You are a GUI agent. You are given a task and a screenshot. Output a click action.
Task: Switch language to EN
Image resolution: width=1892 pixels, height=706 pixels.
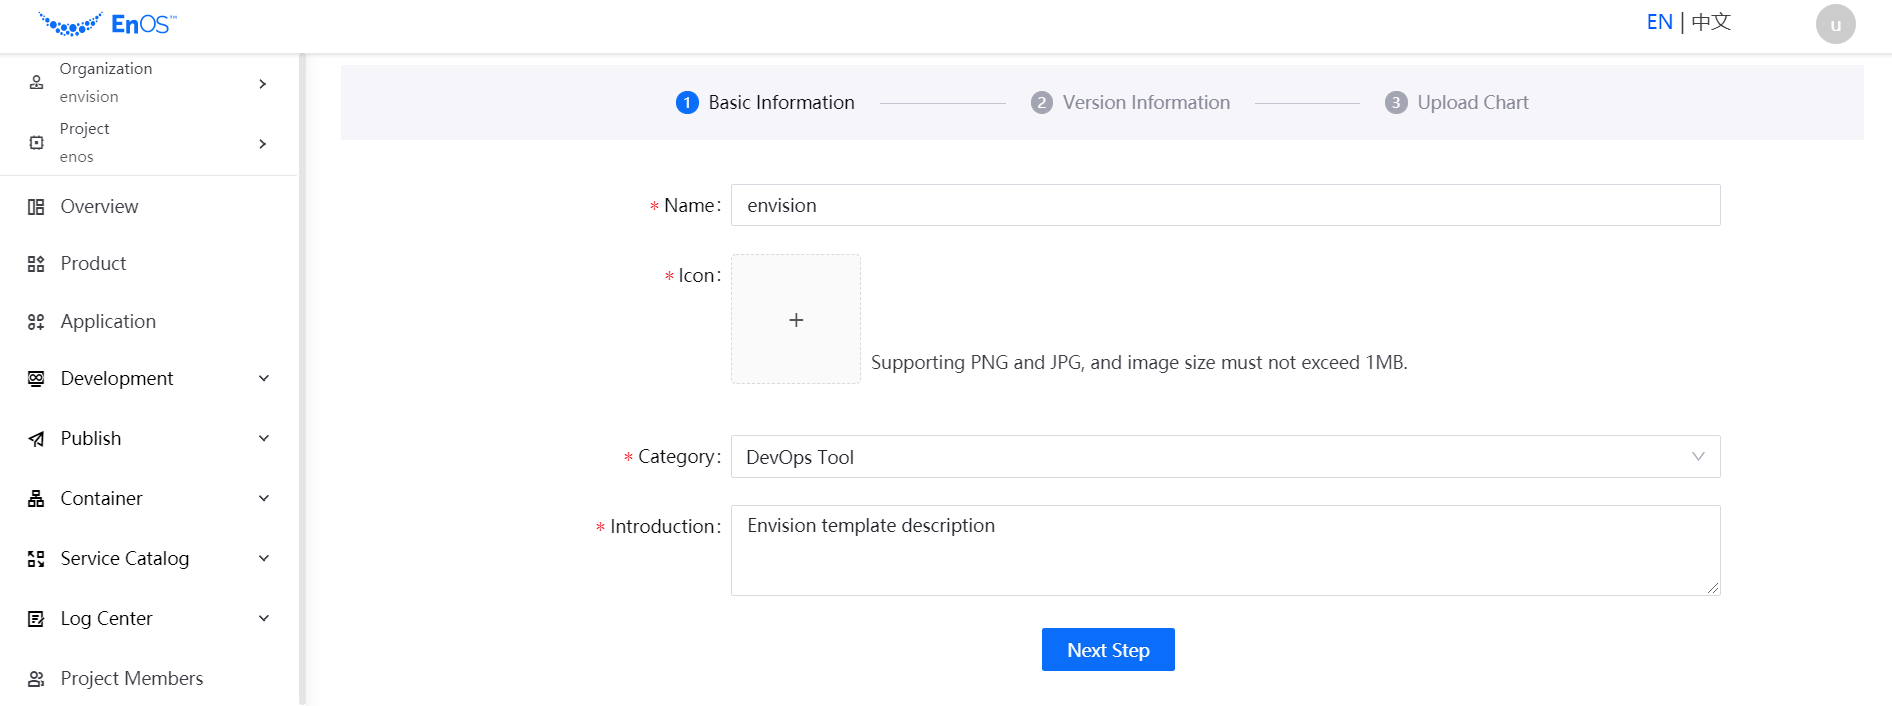1659,22
